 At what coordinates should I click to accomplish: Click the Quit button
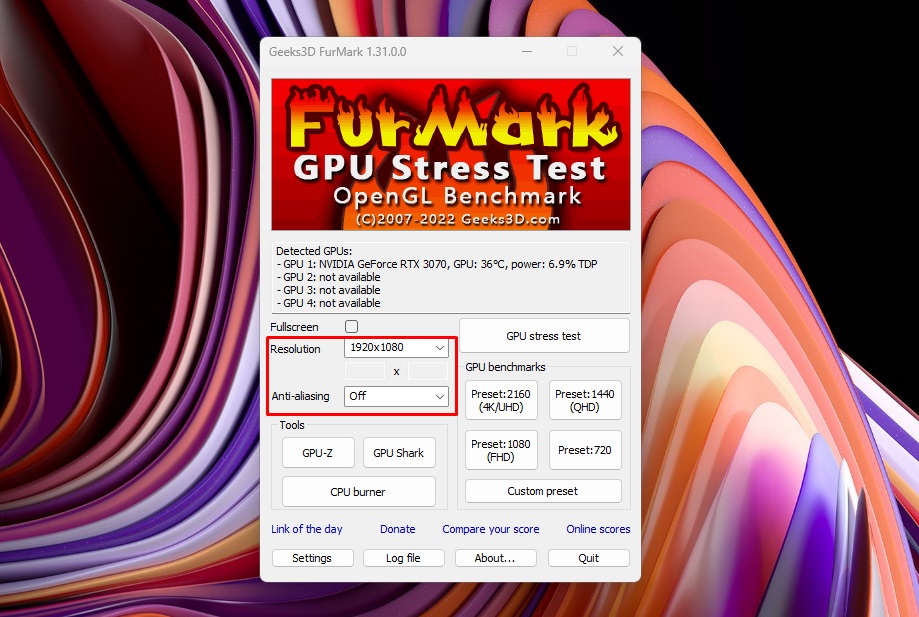[588, 558]
